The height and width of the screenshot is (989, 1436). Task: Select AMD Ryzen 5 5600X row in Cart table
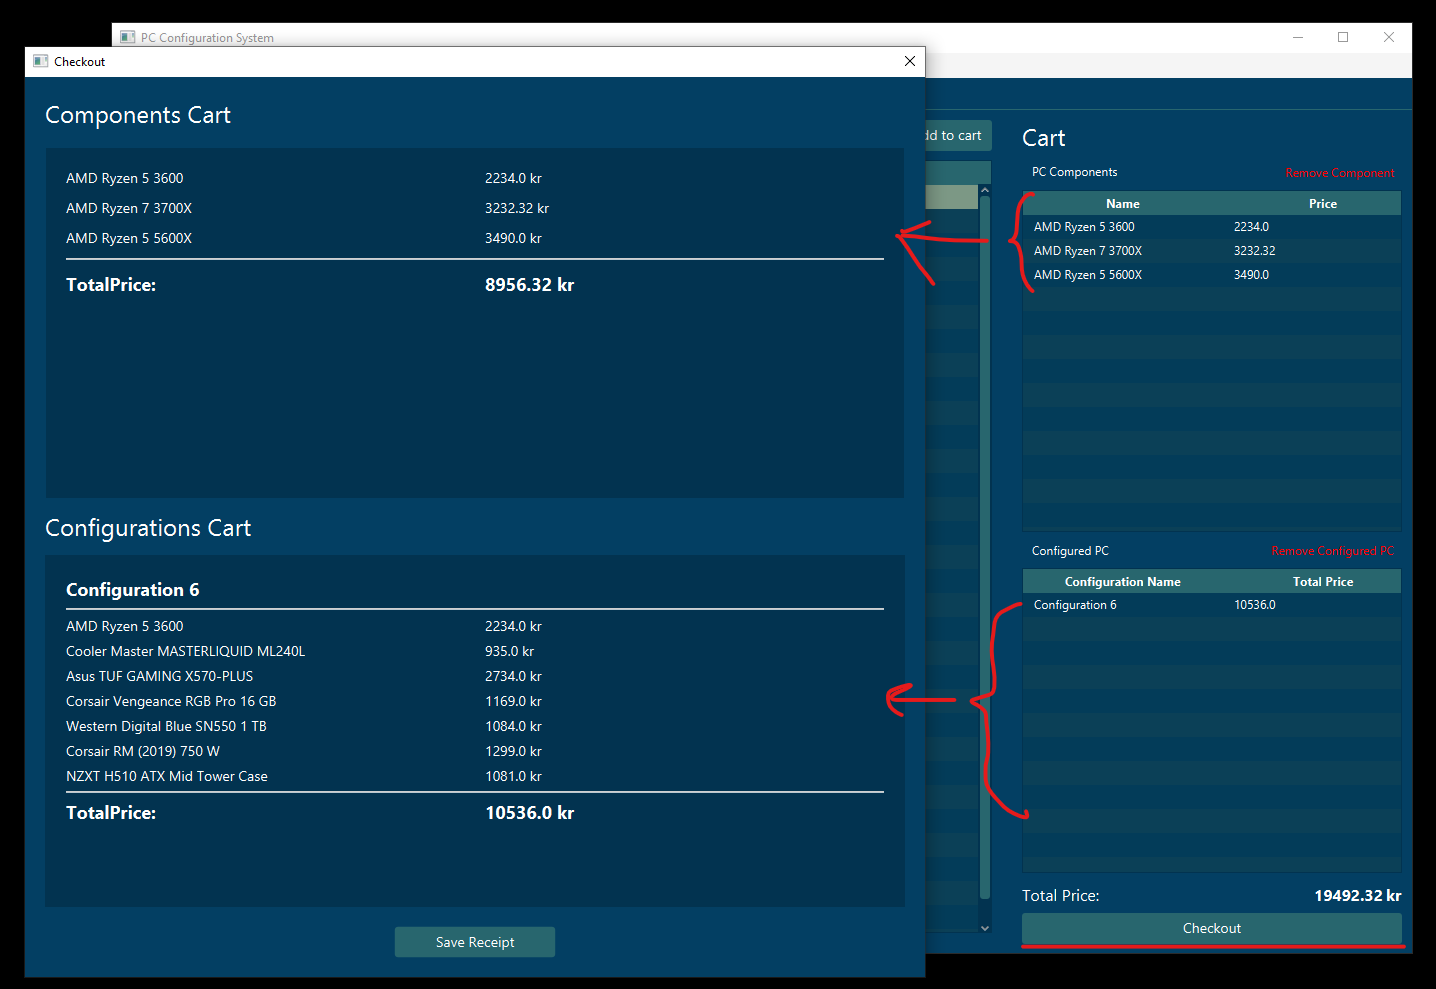1212,275
